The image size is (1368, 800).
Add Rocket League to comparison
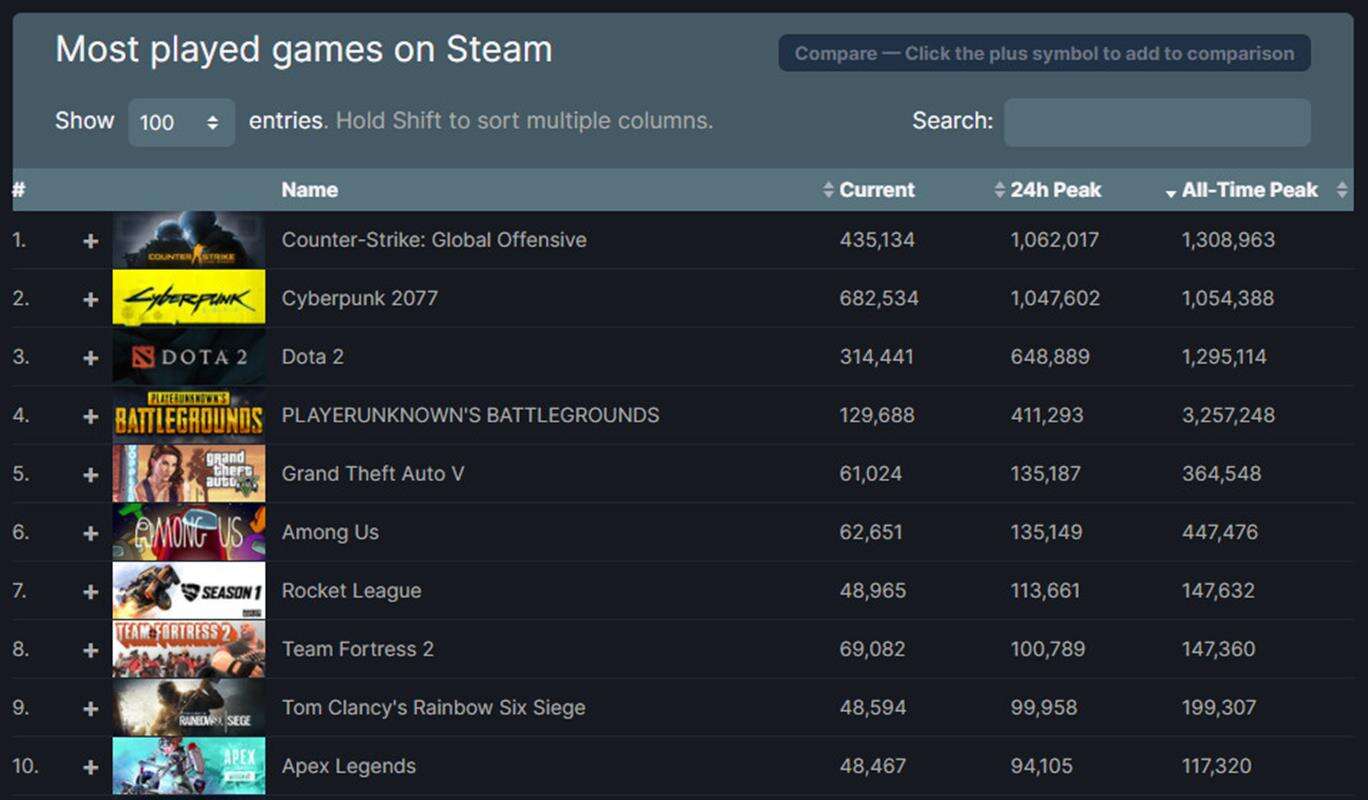(x=90, y=592)
